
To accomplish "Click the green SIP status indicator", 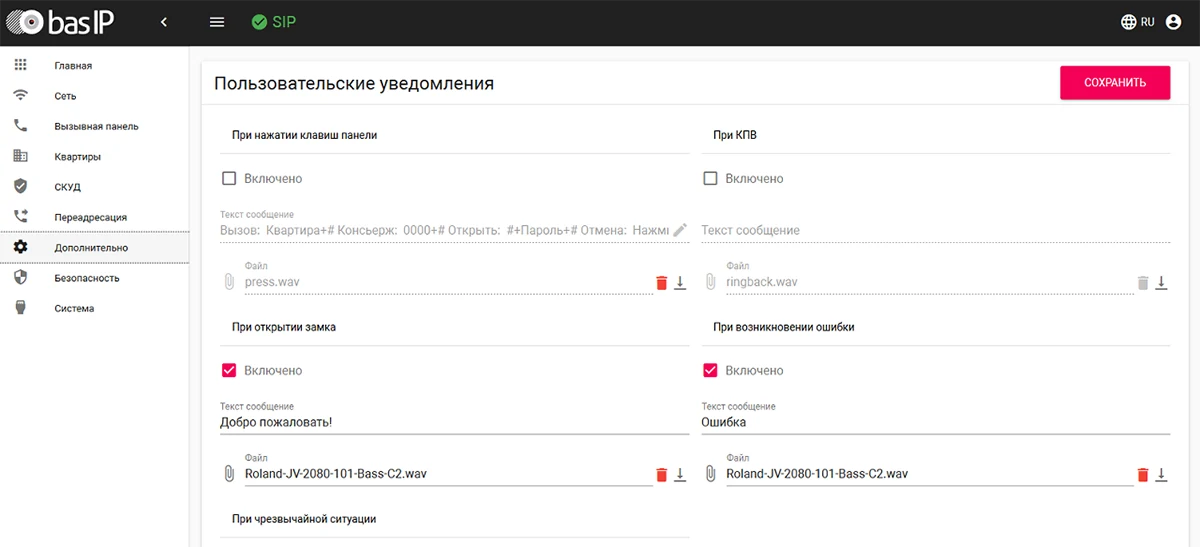I will [273, 22].
